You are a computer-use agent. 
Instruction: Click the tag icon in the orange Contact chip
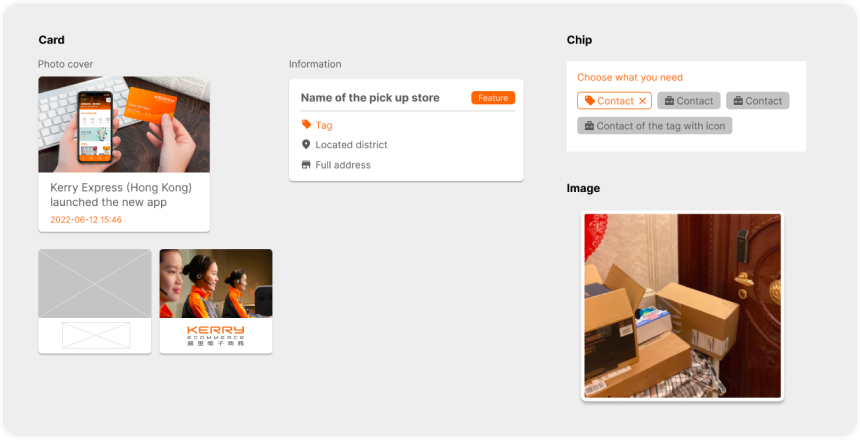[589, 100]
